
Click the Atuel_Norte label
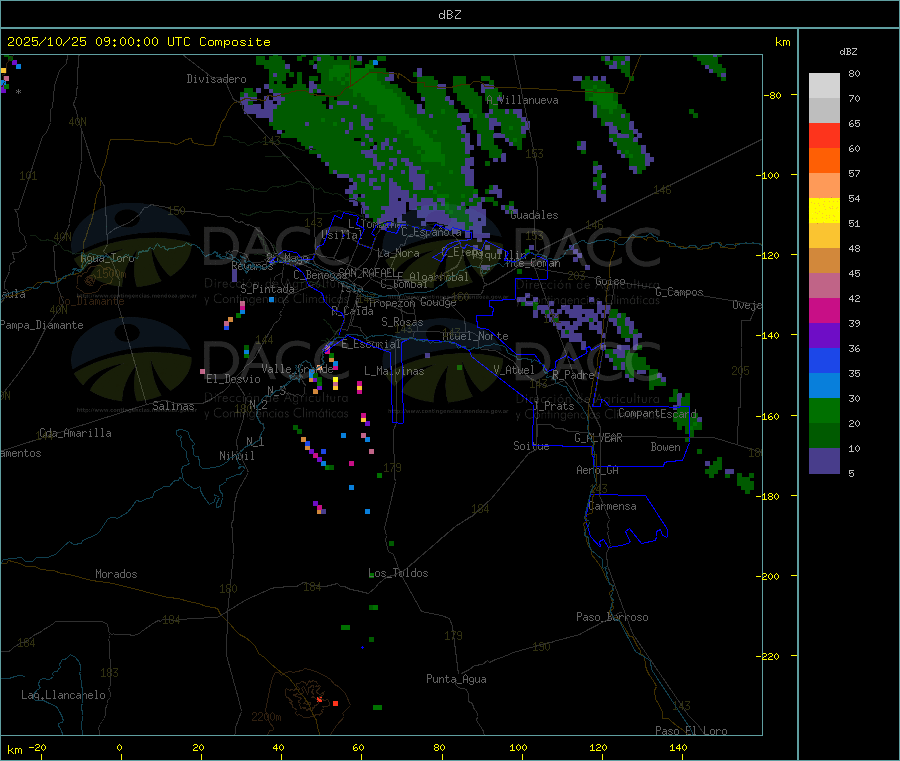tap(475, 336)
